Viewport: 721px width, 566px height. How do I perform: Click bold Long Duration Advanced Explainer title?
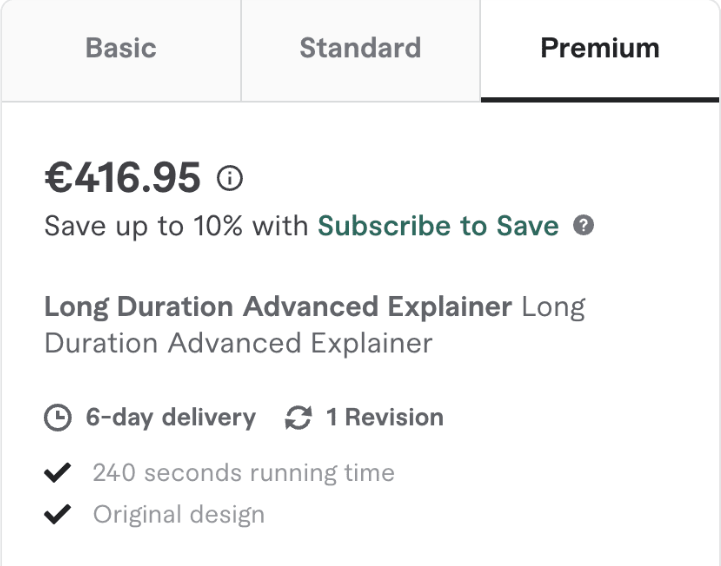tap(278, 306)
